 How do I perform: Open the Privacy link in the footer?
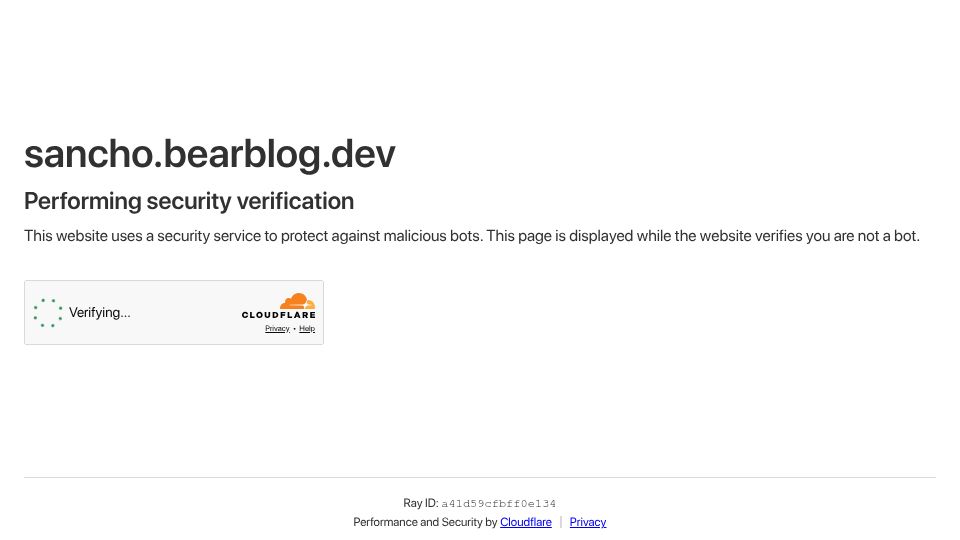pyautogui.click(x=588, y=522)
